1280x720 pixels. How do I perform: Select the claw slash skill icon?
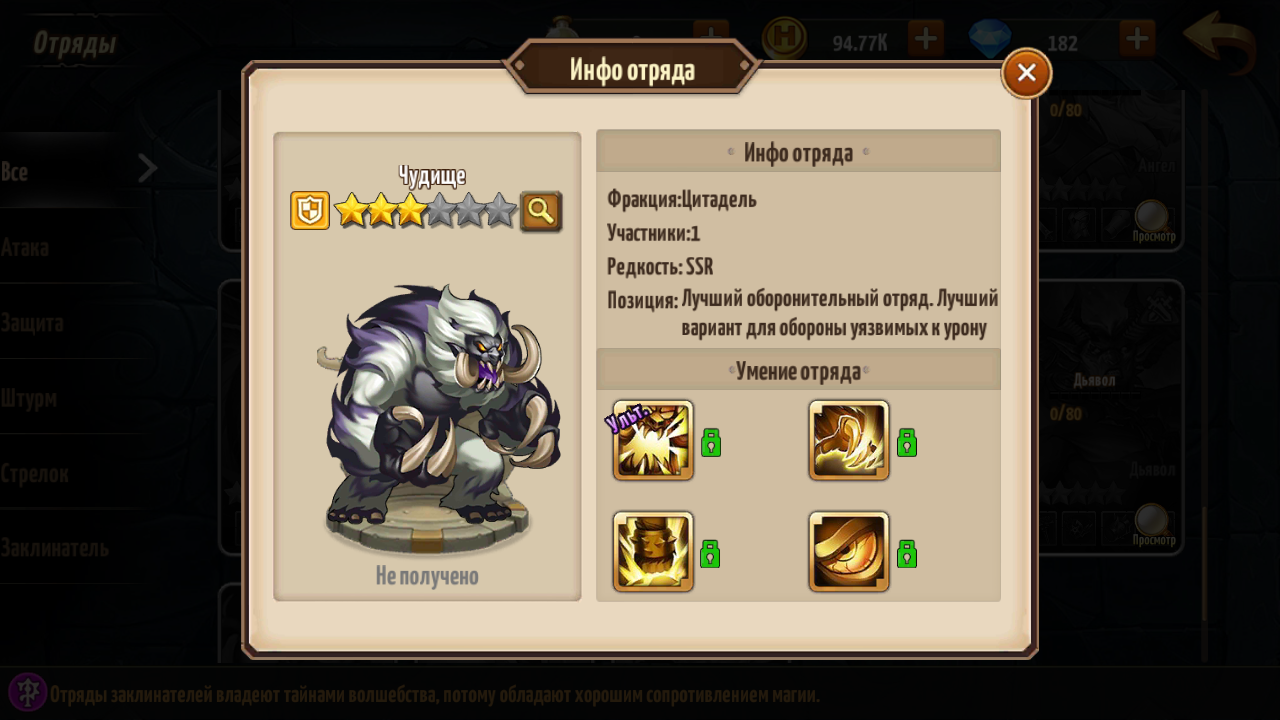click(x=849, y=441)
